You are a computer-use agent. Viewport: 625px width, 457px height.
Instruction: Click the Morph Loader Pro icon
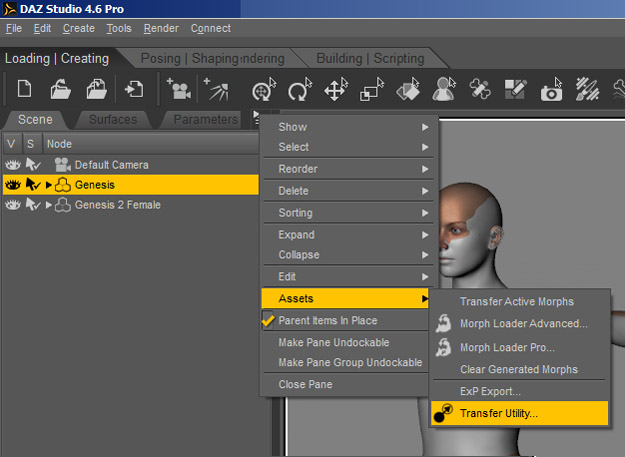coord(443,347)
